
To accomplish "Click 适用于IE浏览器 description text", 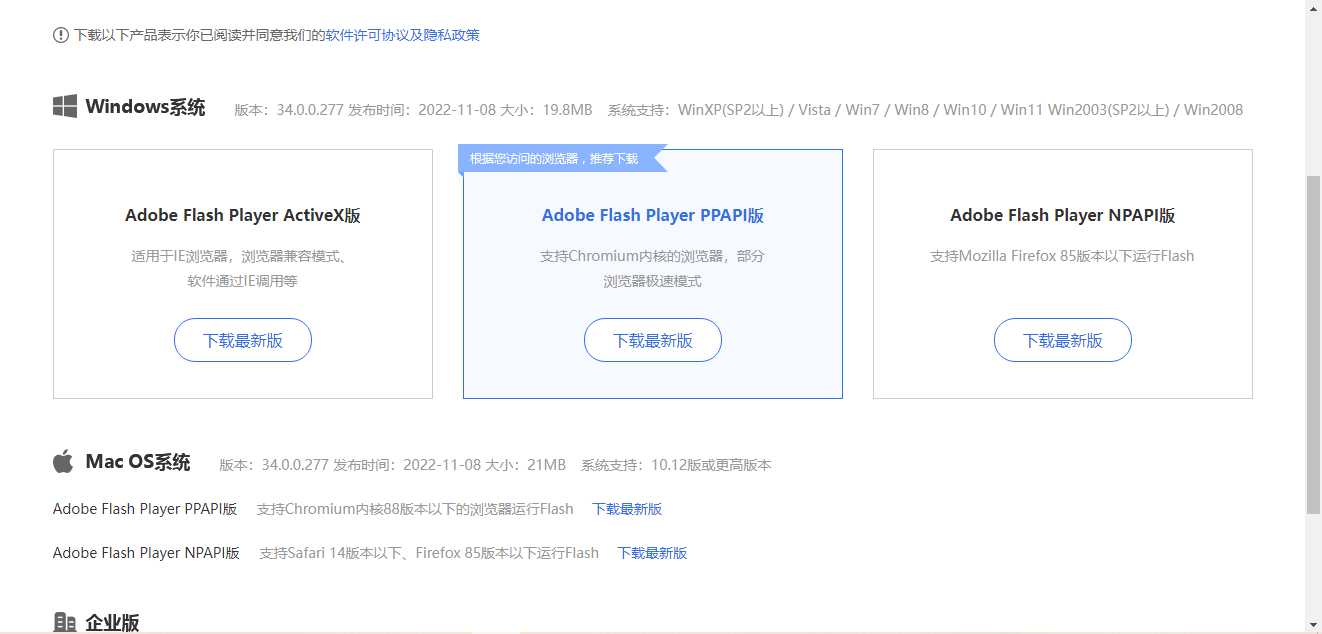I will pos(243,268).
